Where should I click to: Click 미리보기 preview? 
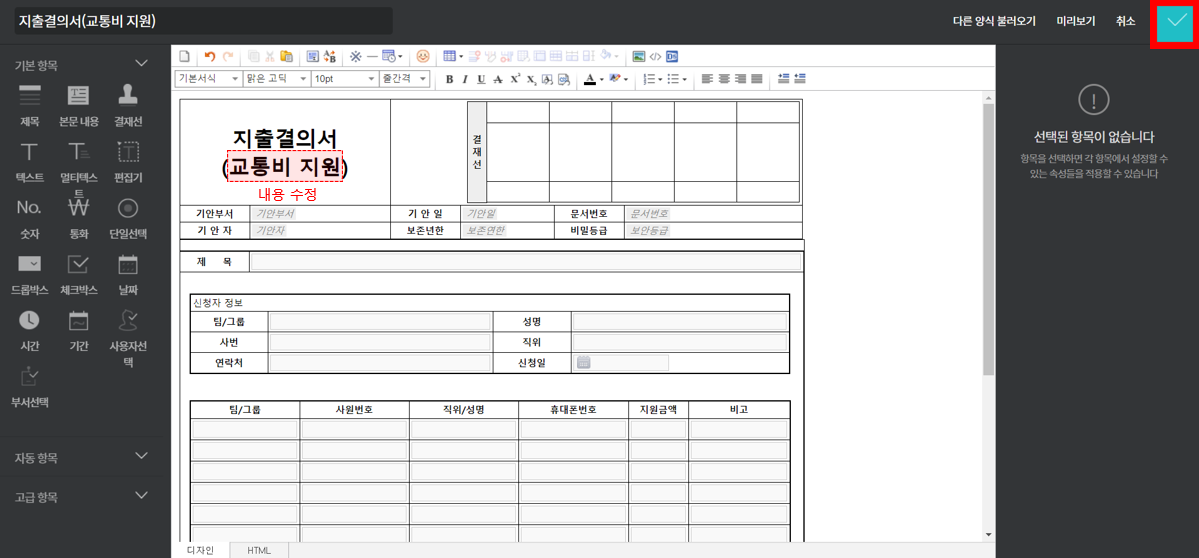1076,21
